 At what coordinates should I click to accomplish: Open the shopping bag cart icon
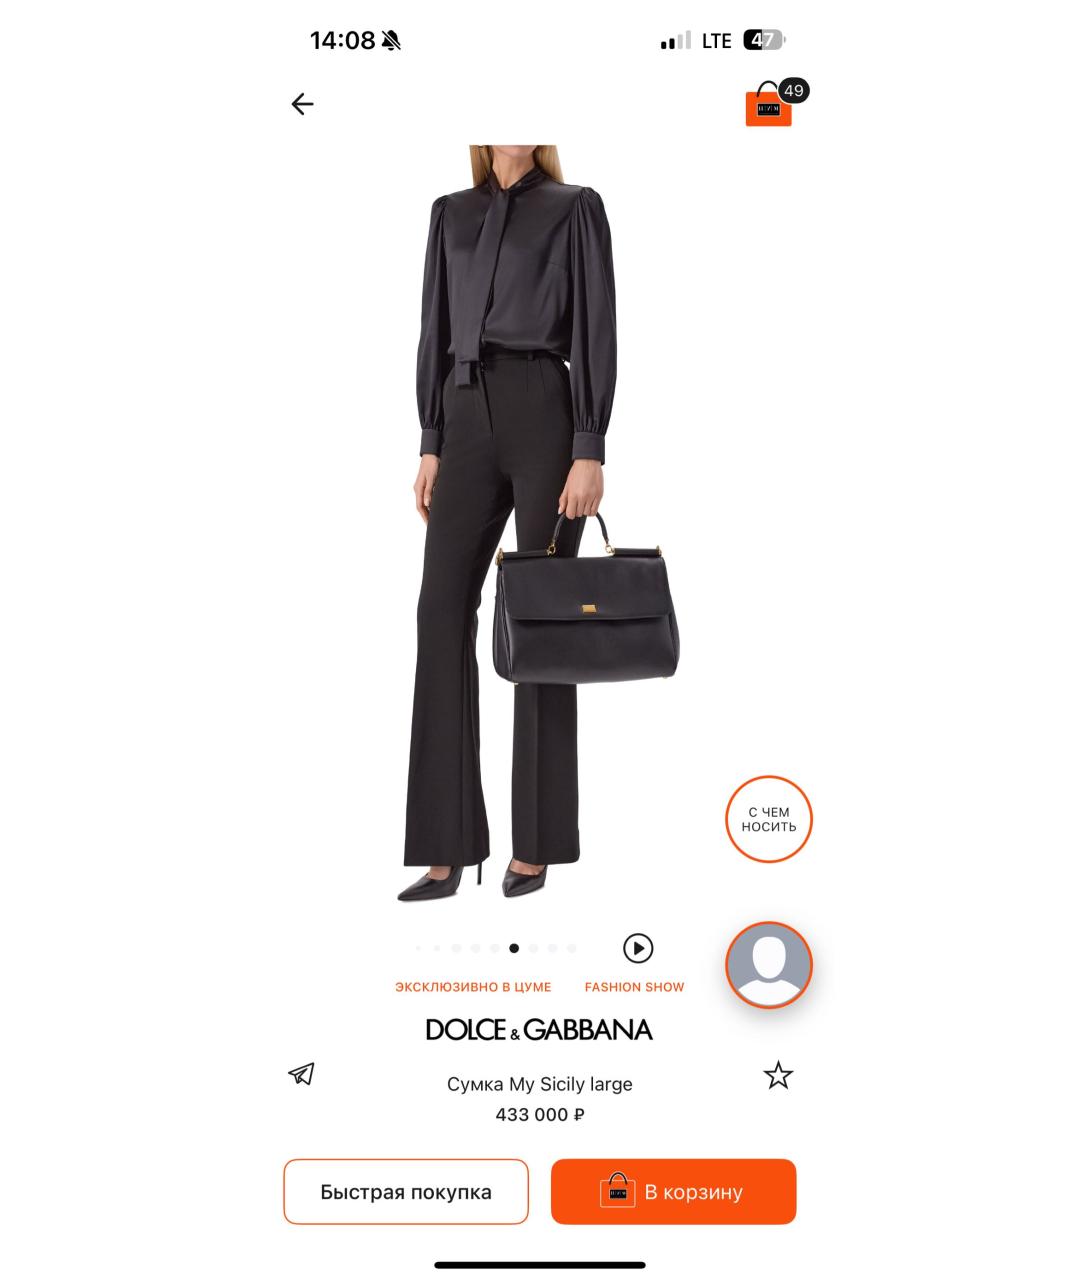(x=768, y=107)
